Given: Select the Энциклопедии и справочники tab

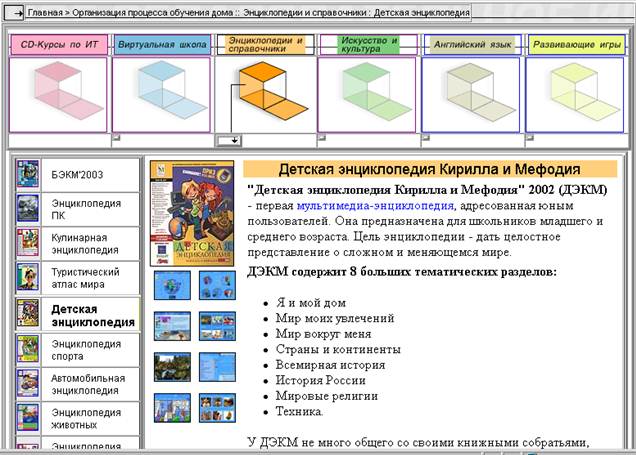Looking at the screenshot, I should 265,45.
